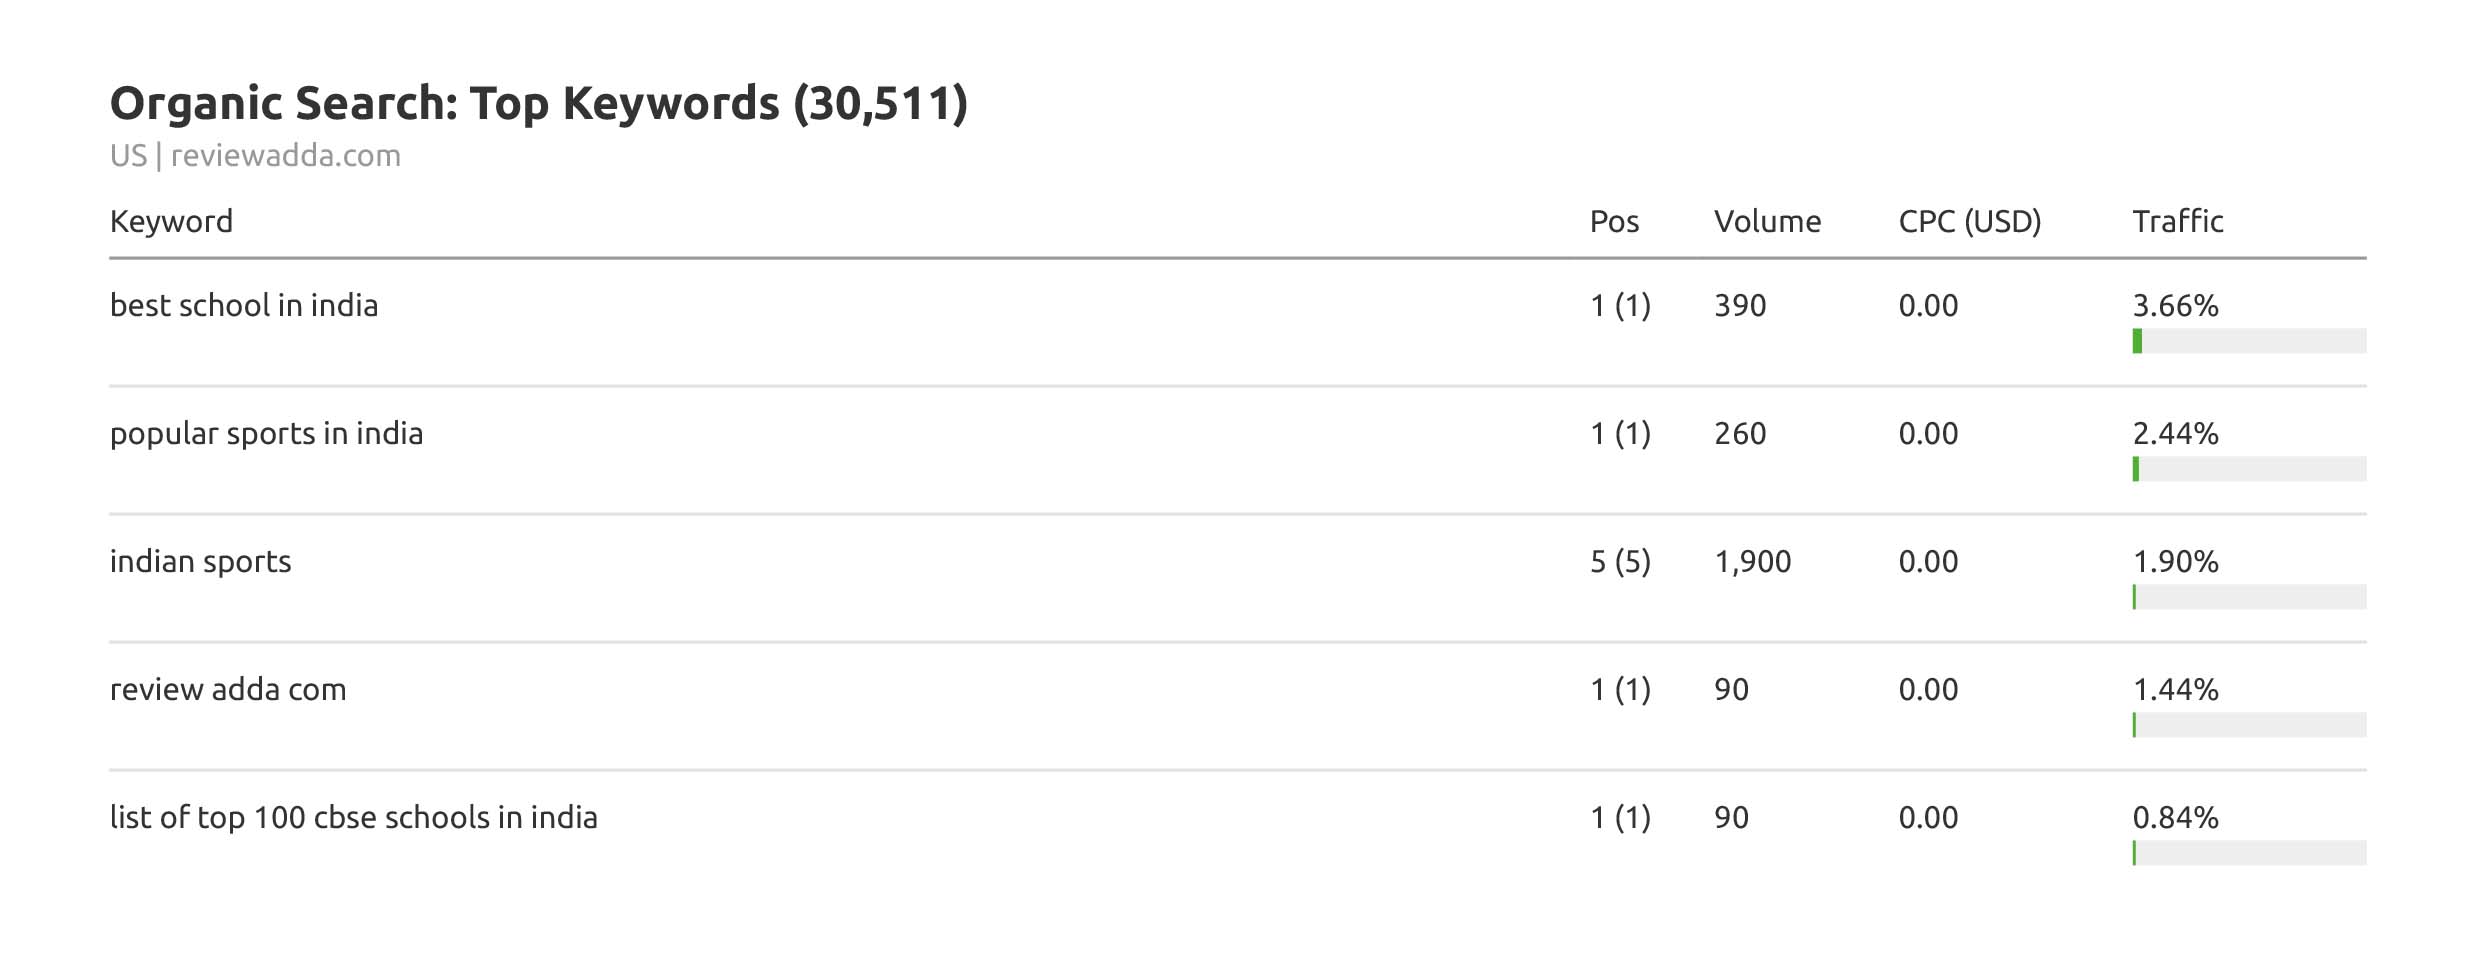Select the 390 volume value

[x=1740, y=305]
